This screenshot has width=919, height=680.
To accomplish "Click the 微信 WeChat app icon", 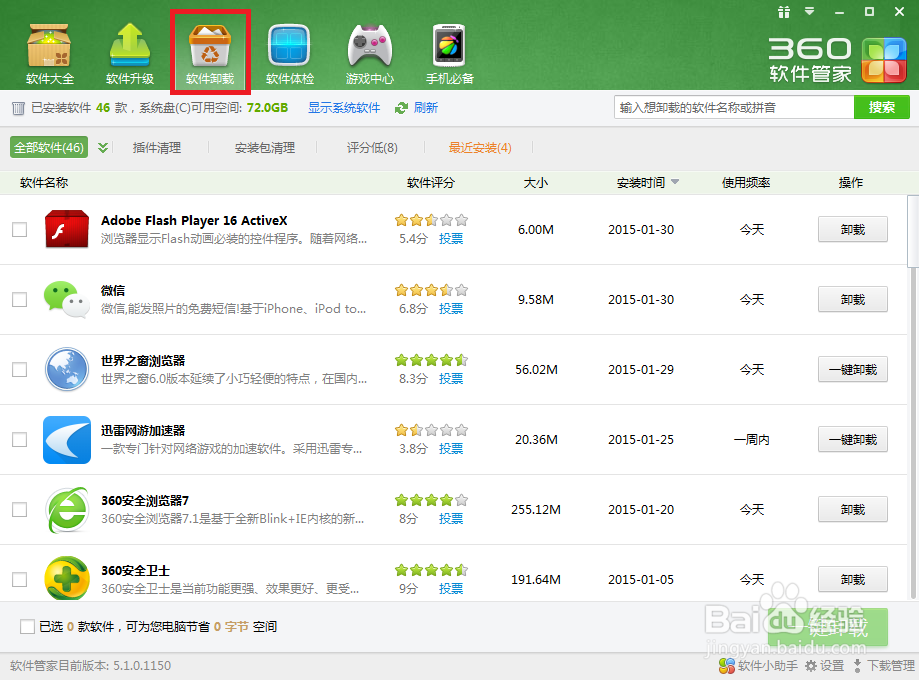I will (67, 300).
